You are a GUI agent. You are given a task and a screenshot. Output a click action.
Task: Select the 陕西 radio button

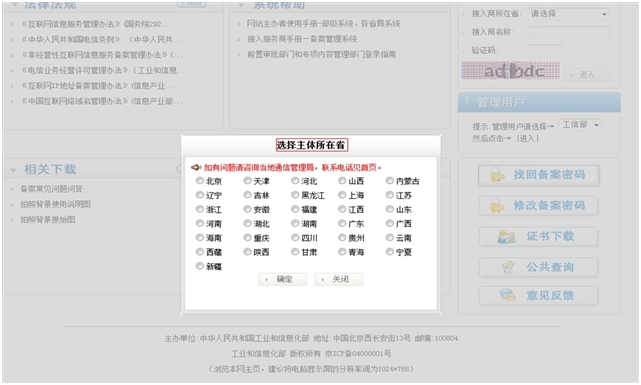coord(247,251)
